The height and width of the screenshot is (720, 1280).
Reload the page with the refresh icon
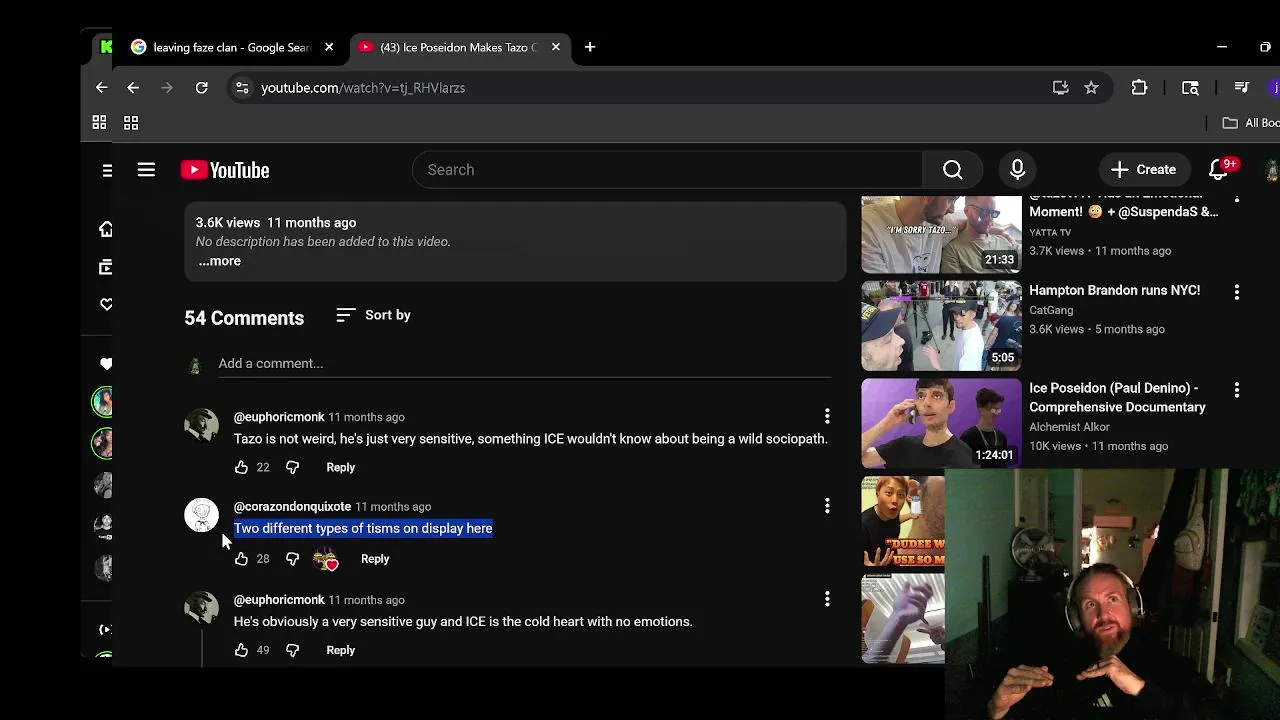pyautogui.click(x=201, y=88)
